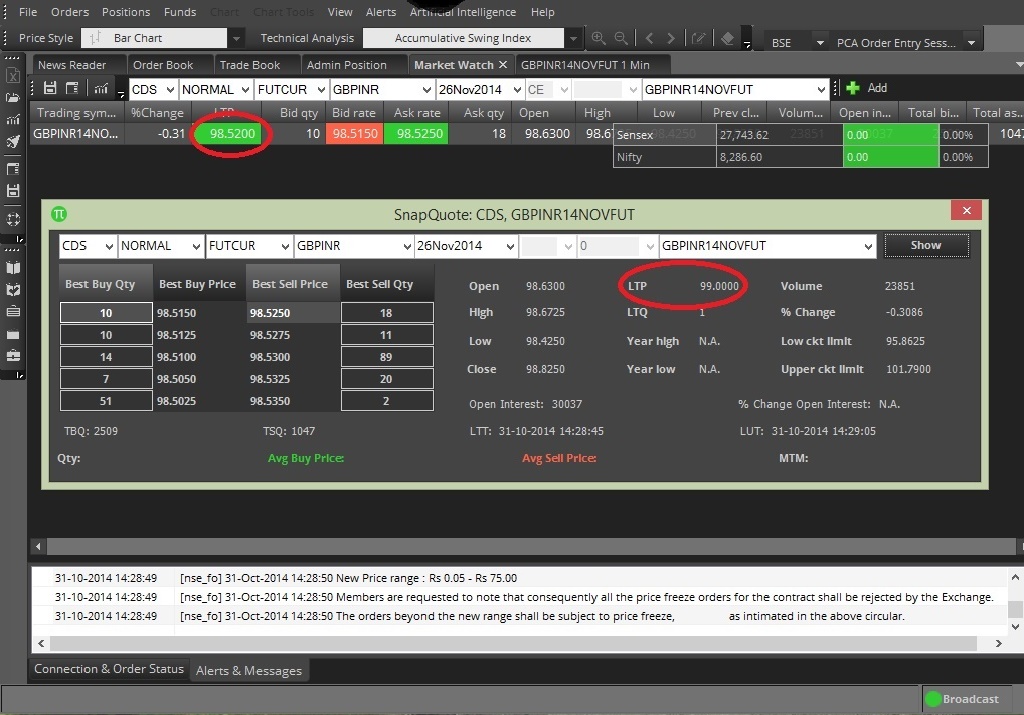Expand the tab list arrow at the tab strip's end
1024x715 pixels.
click(1019, 65)
